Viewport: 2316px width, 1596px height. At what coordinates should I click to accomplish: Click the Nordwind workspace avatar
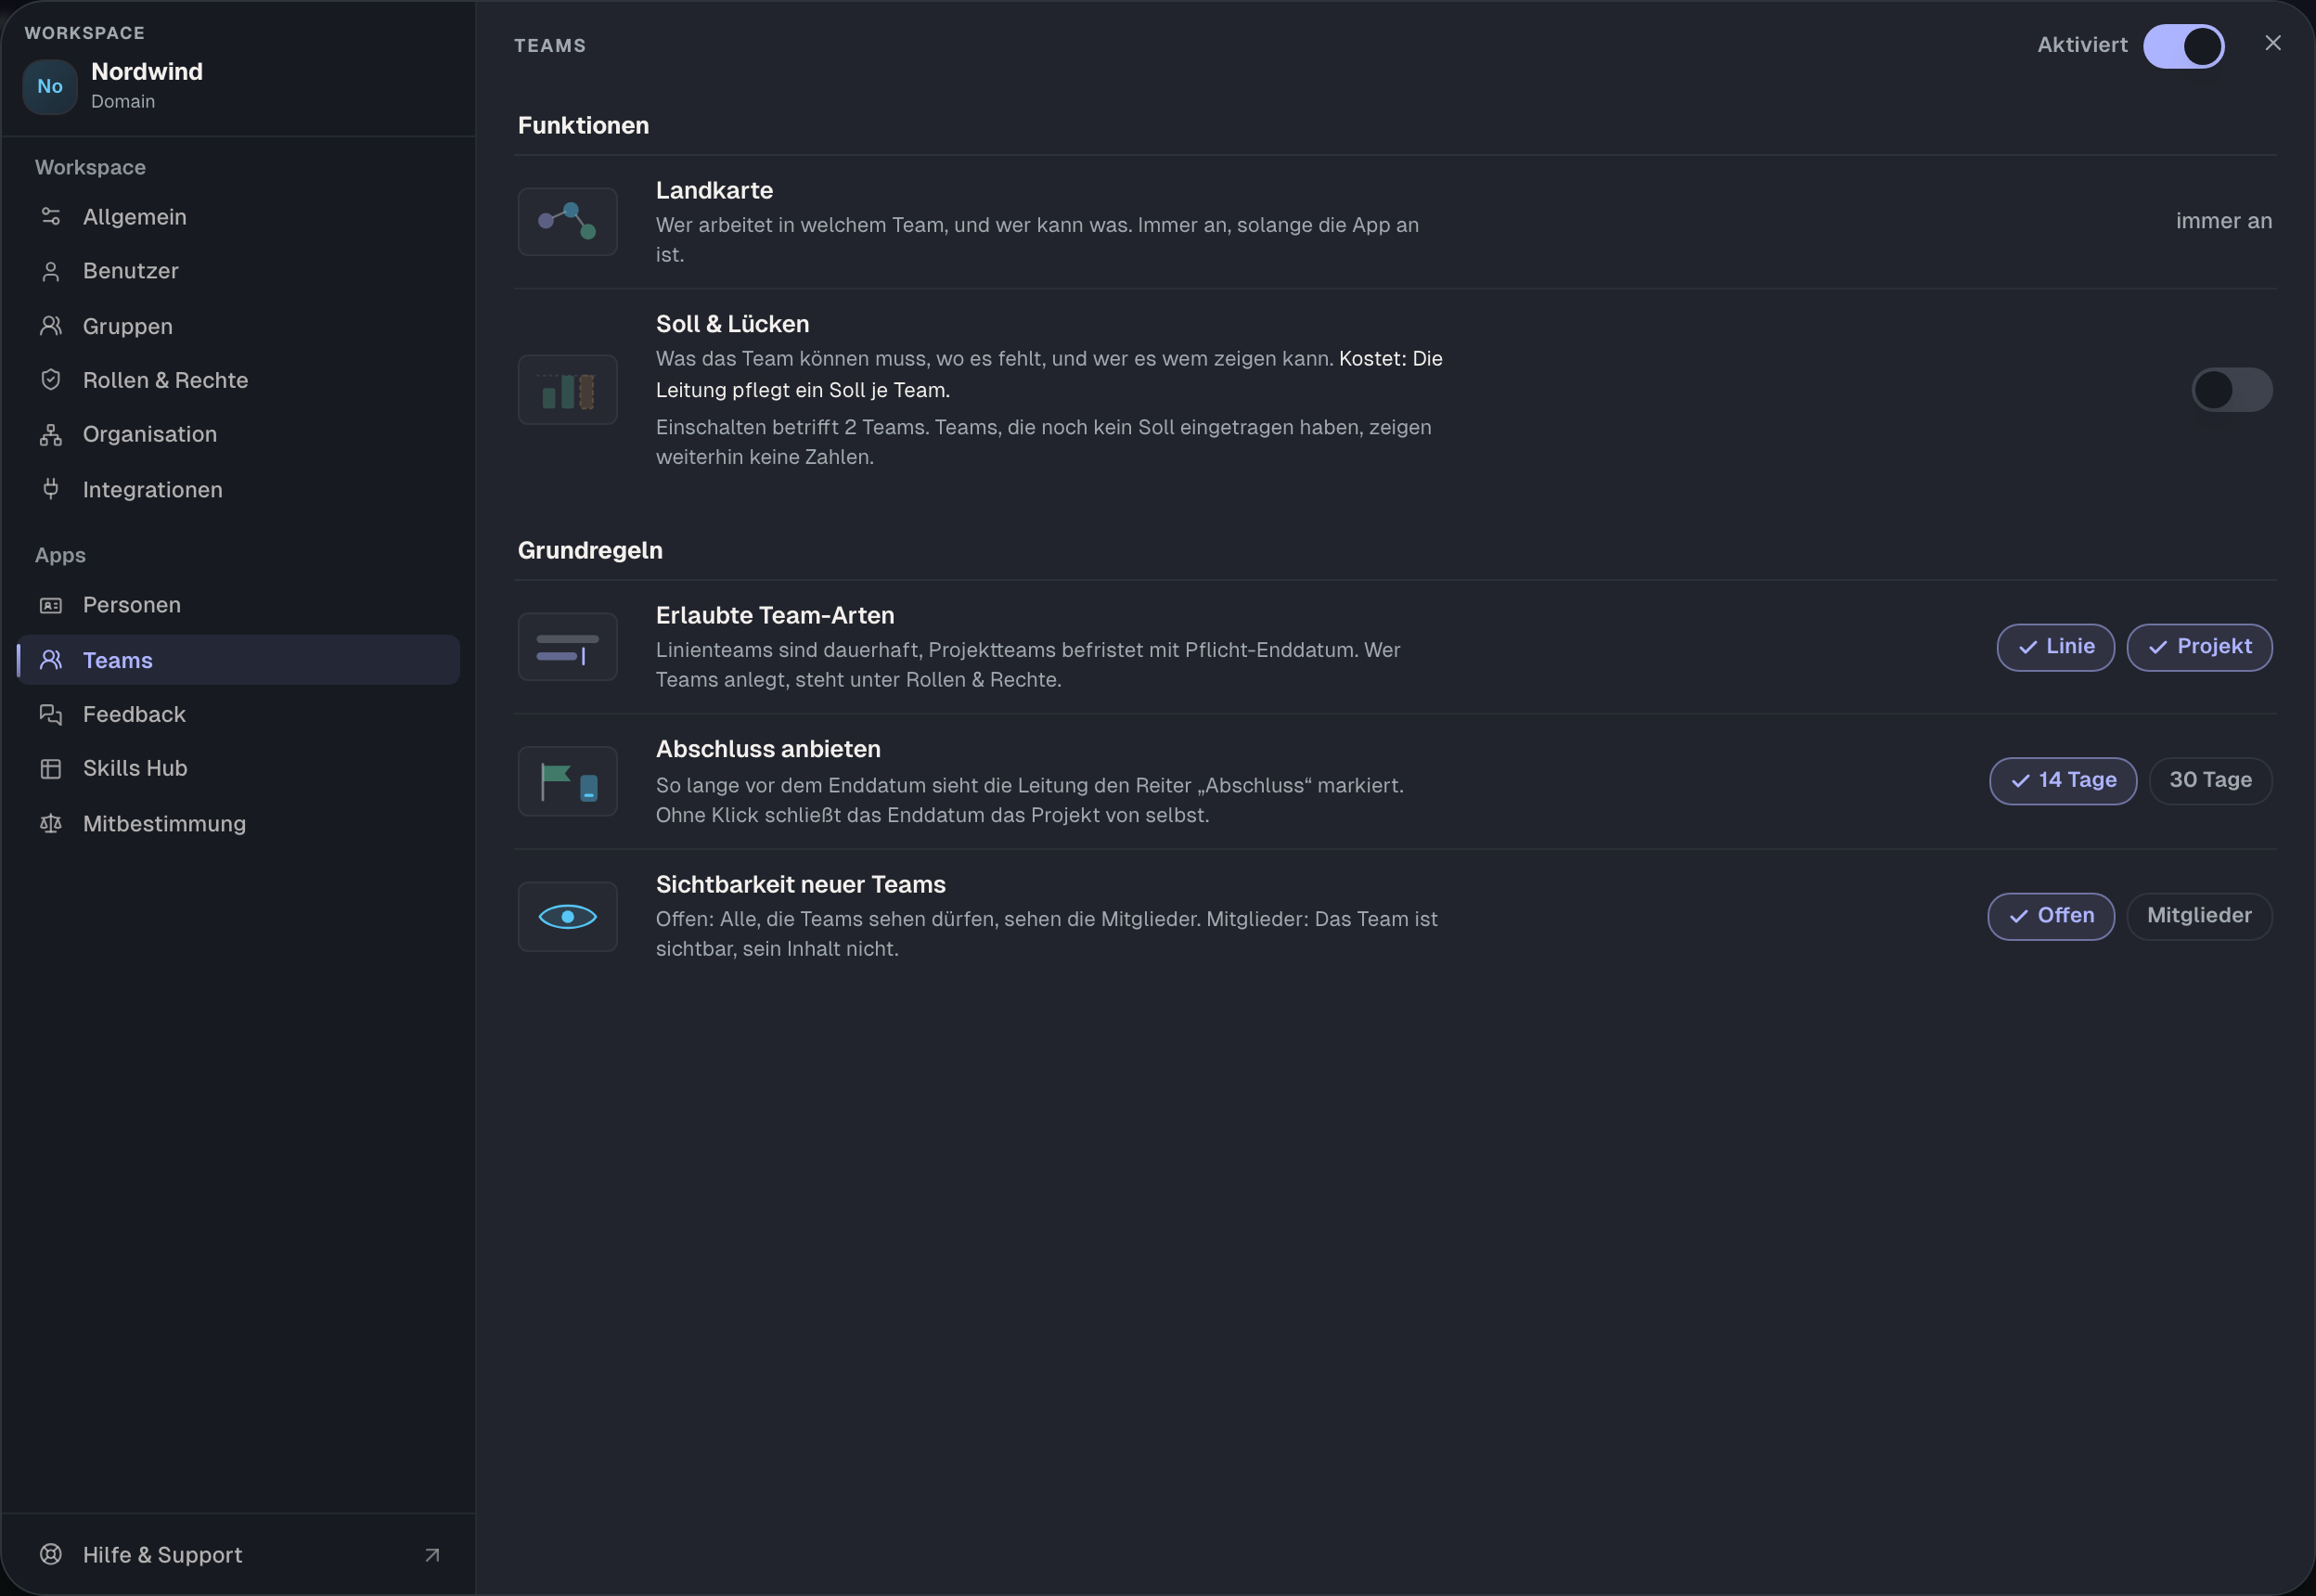coord(50,86)
